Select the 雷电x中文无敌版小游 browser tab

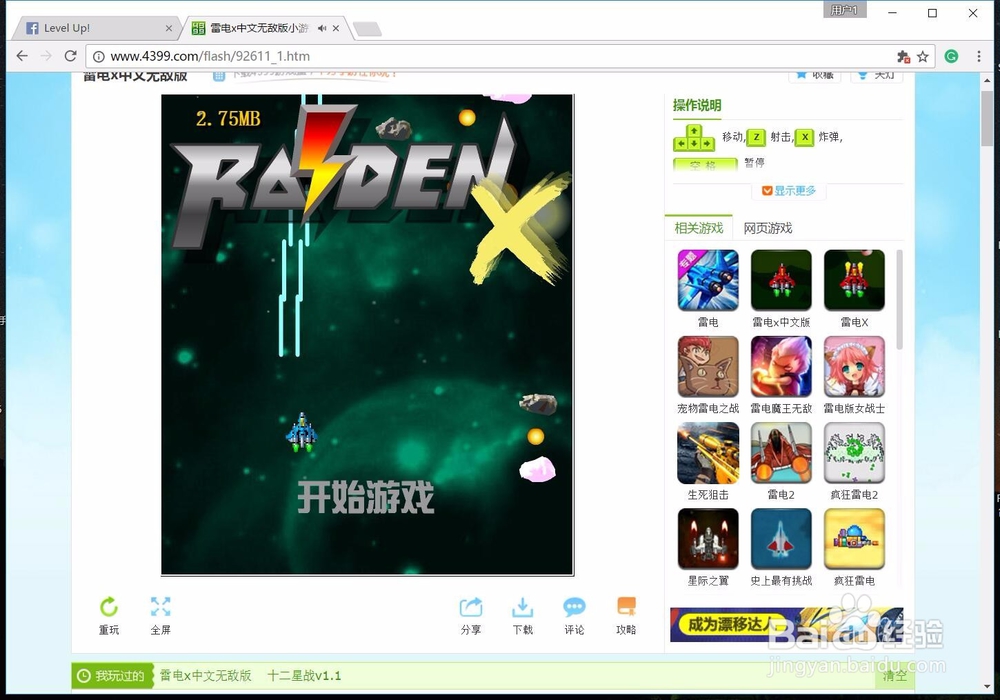[x=261, y=28]
